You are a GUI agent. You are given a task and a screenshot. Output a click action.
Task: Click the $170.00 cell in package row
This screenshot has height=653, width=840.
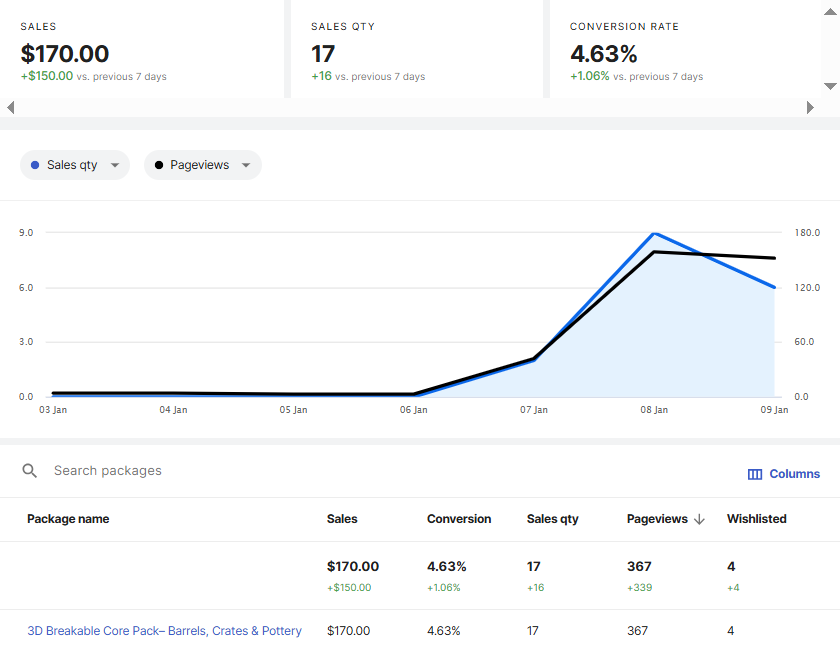(x=348, y=631)
